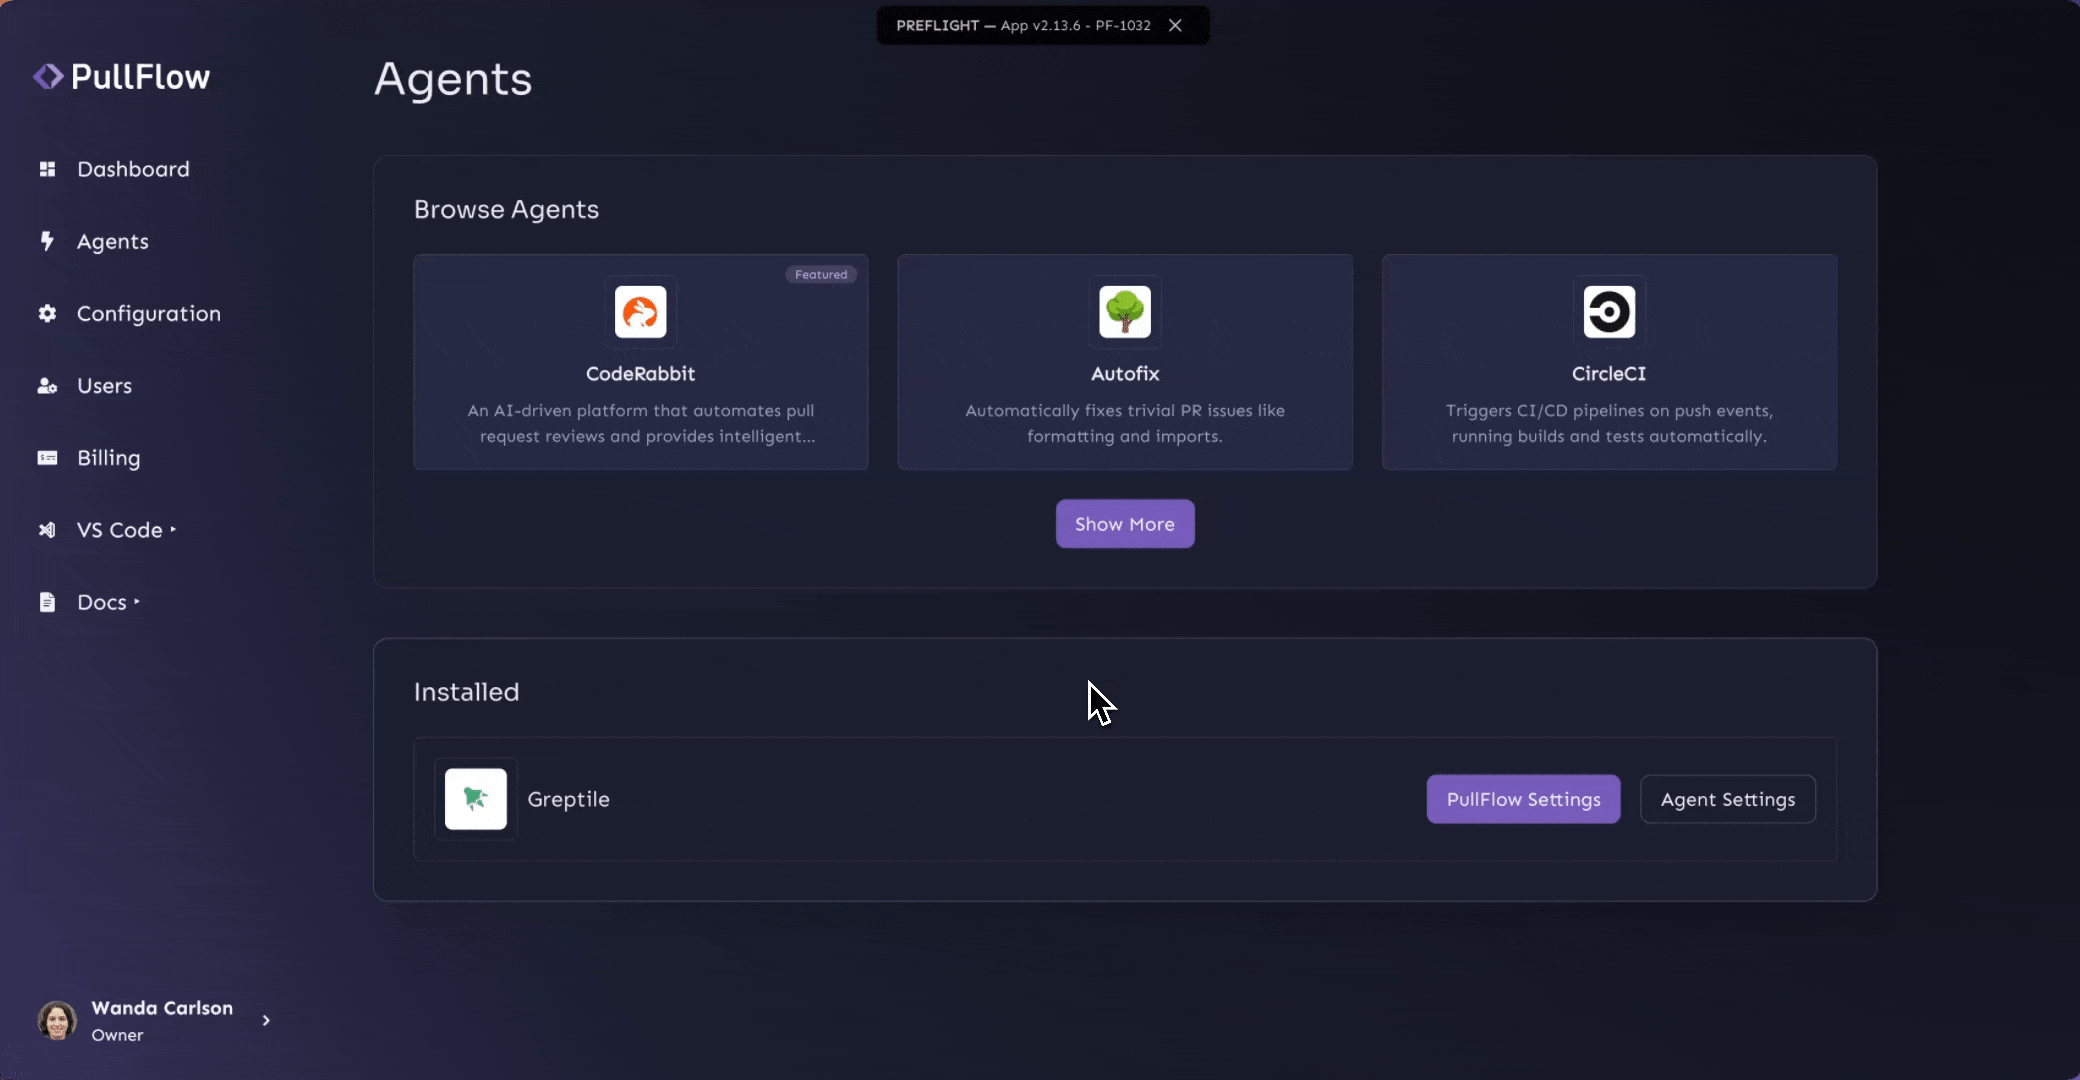
Task: Click the Installed section heading
Action: click(466, 692)
